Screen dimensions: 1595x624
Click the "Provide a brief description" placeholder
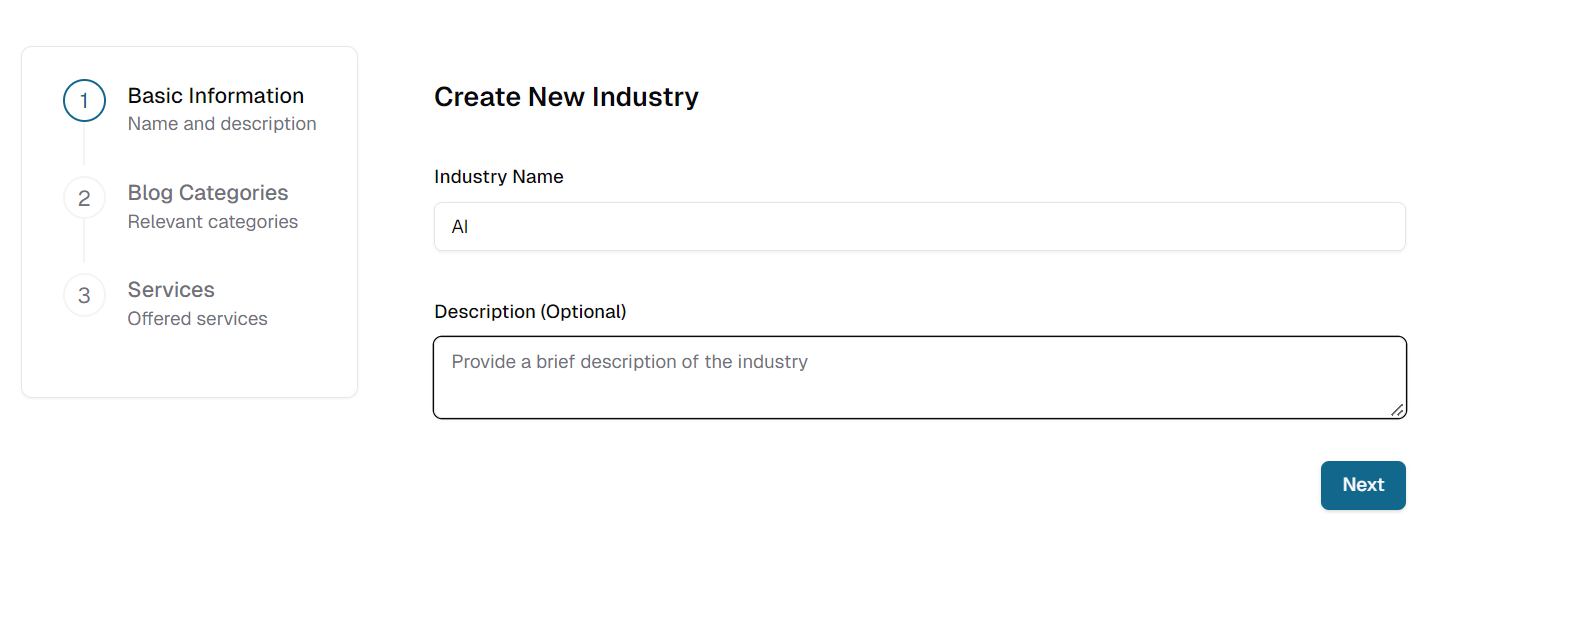629,362
